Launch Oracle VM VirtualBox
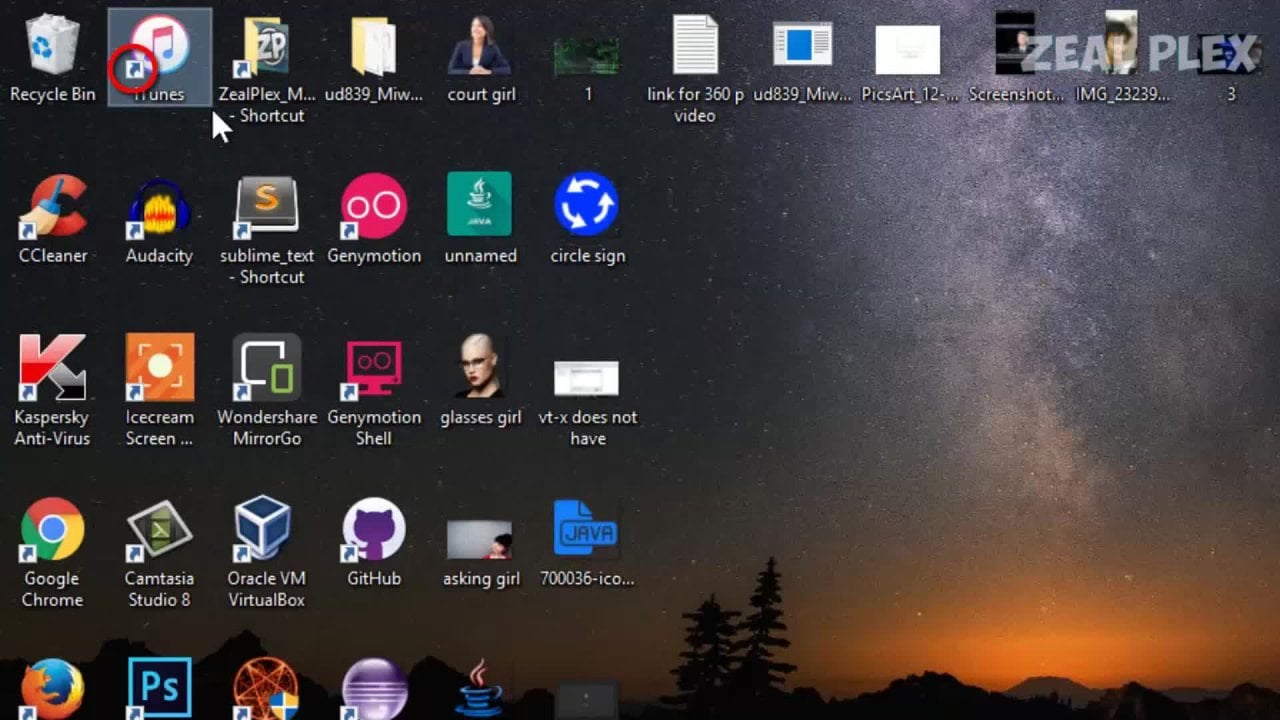The image size is (1280, 720). (266, 530)
